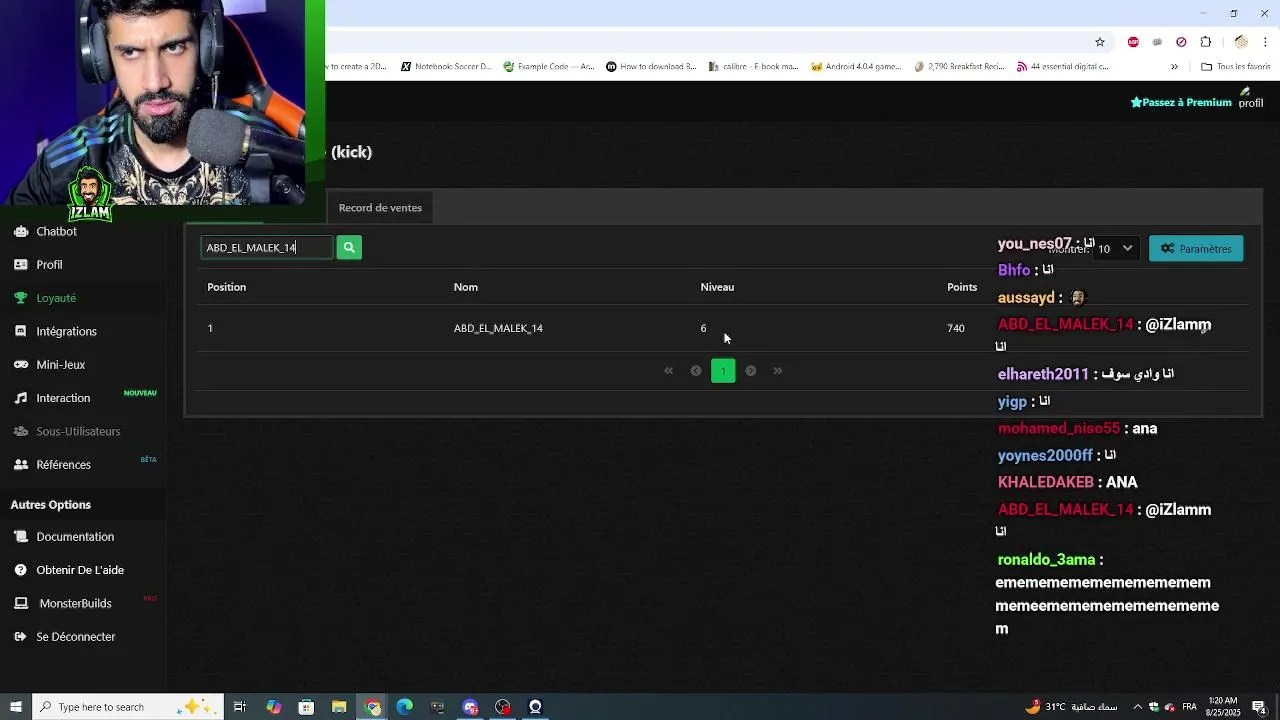Screen dimensions: 1280x720
Task: Switch to Chrome in the taskbar
Action: (373, 707)
